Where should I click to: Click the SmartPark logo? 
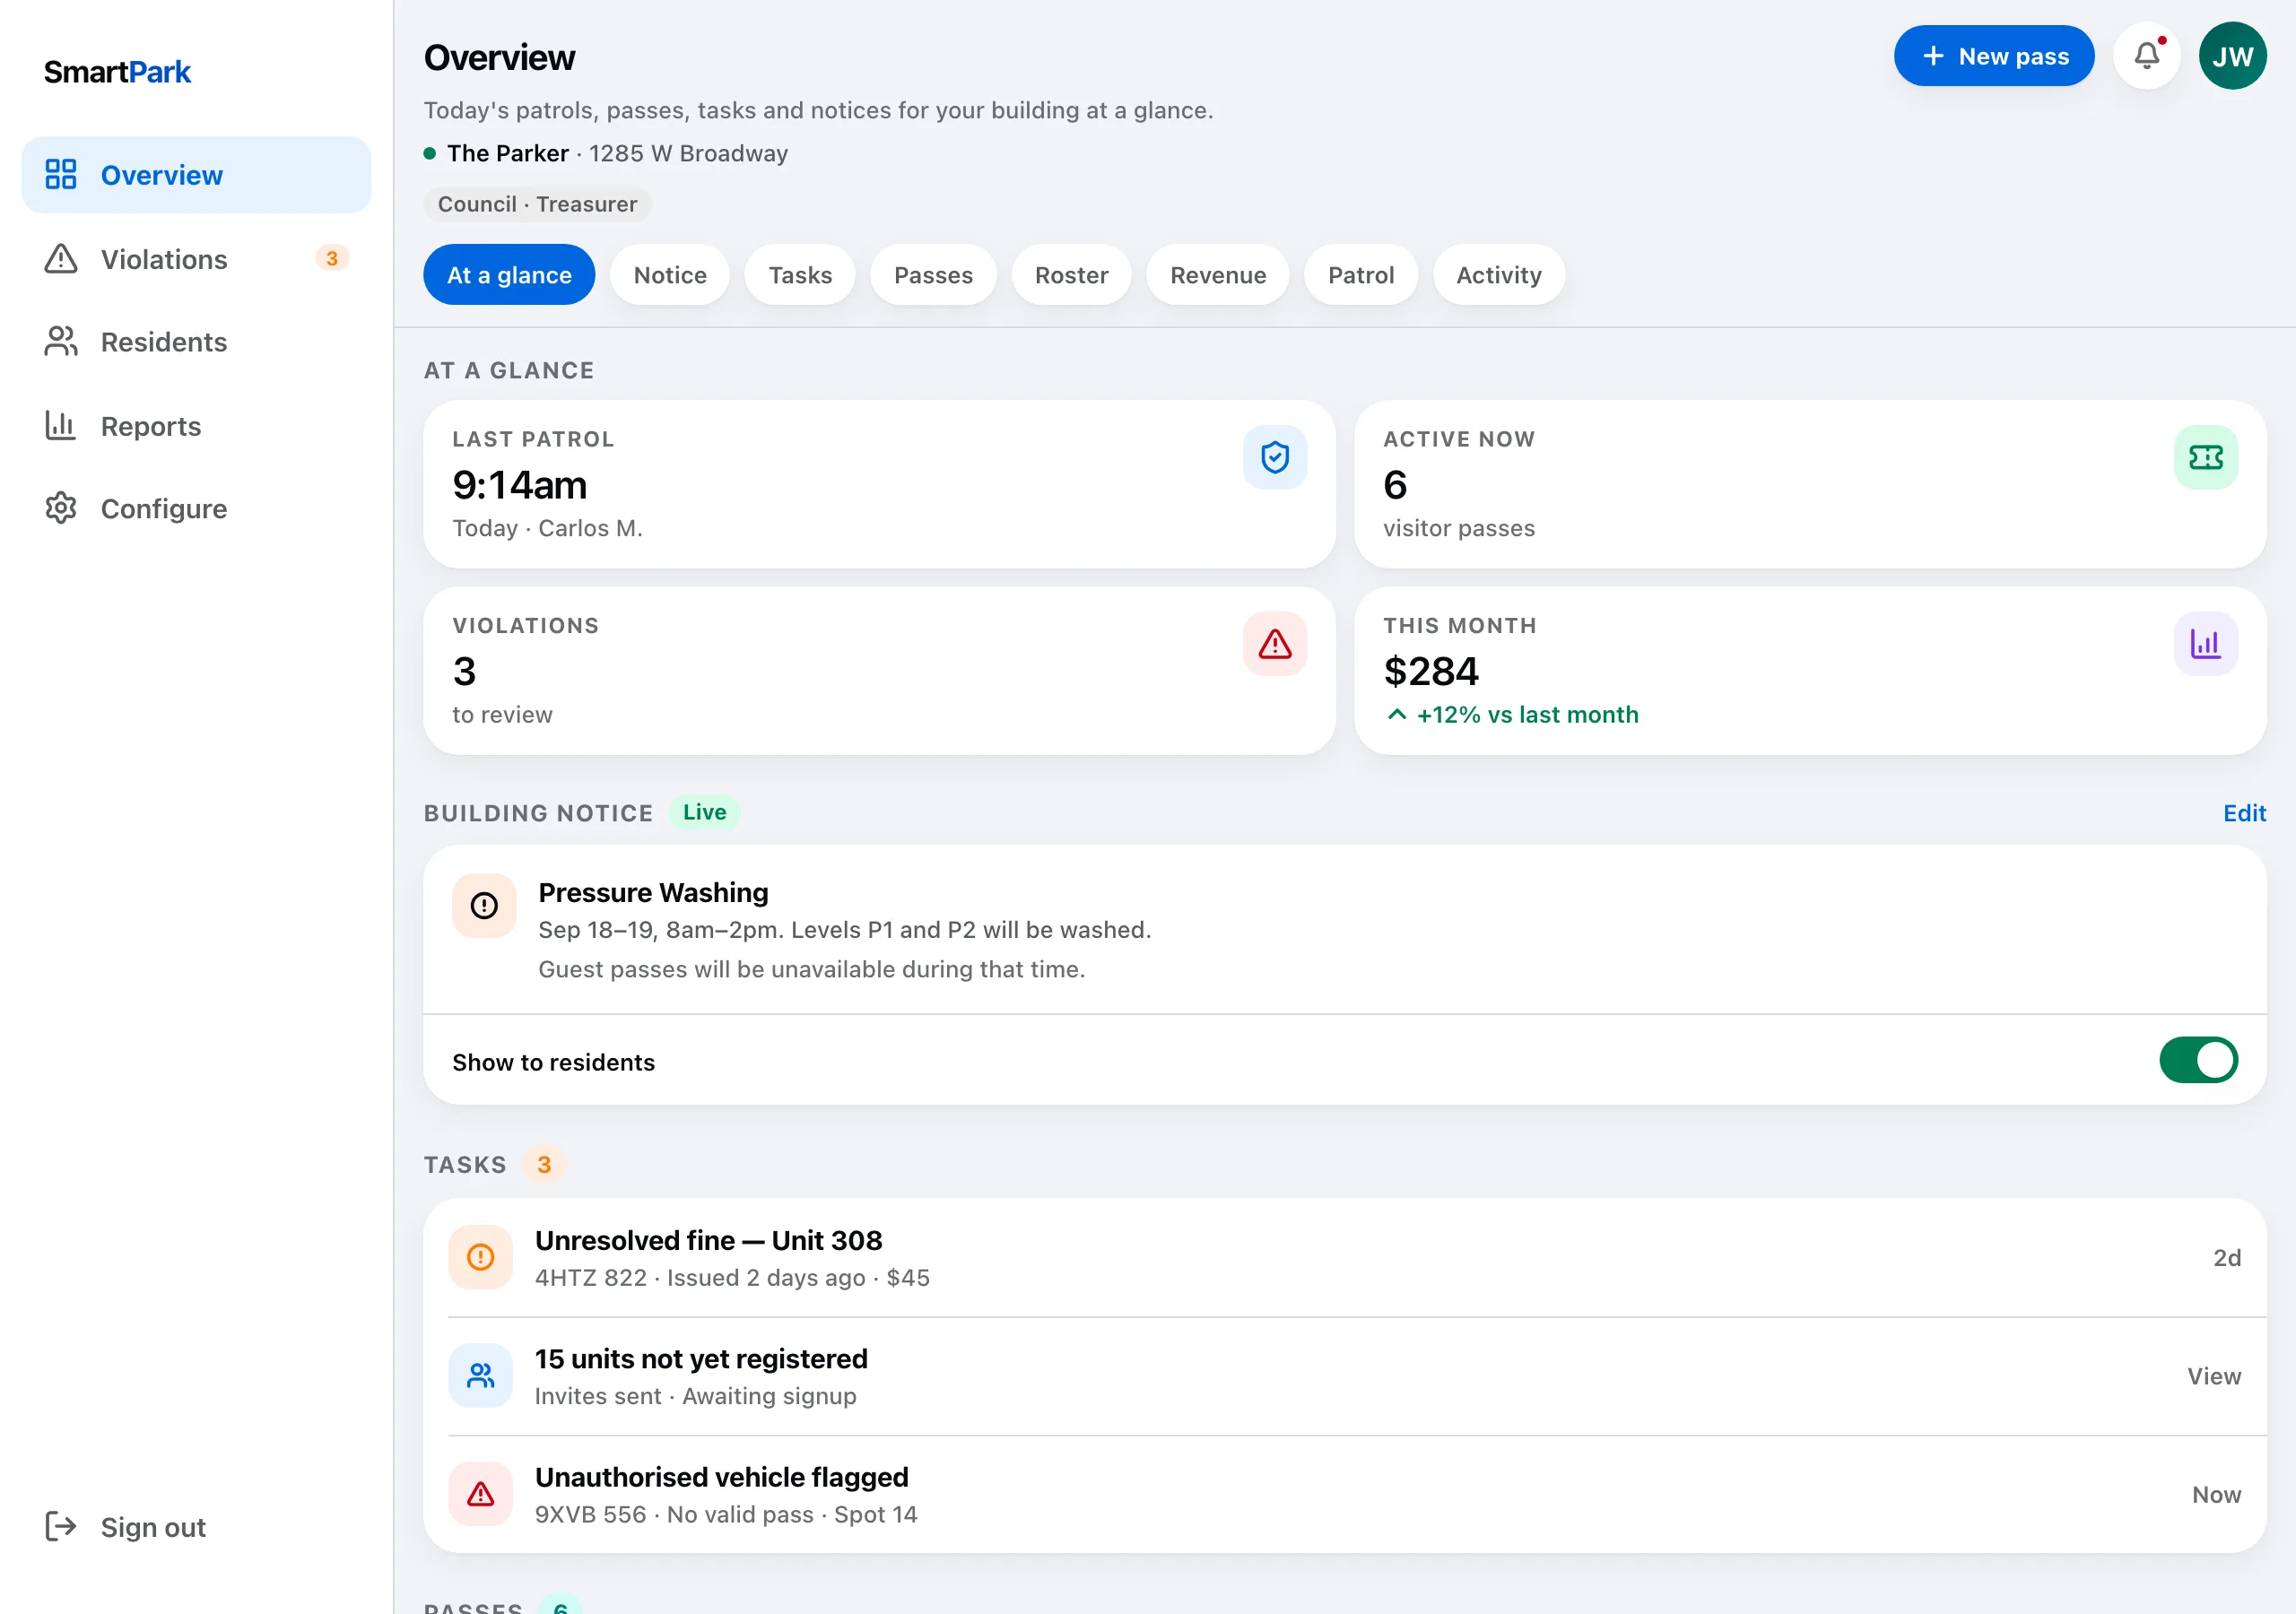[117, 72]
